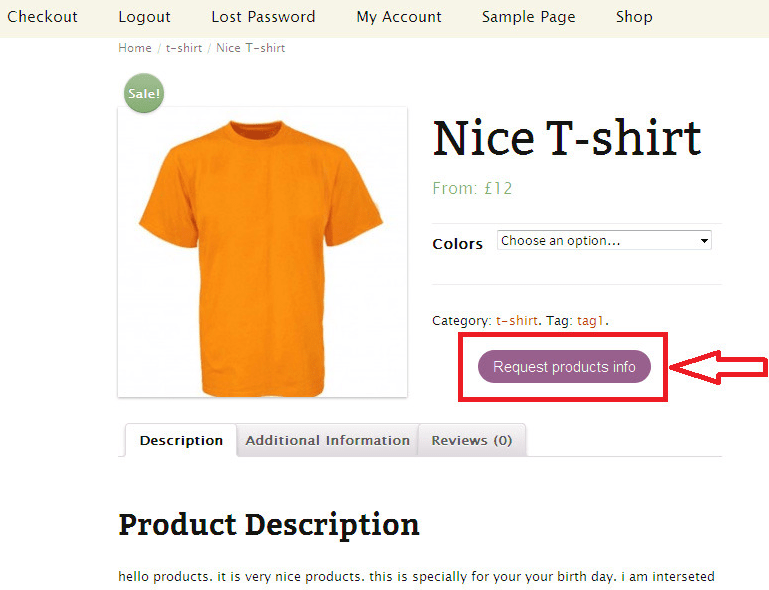Screen dimensions: 769x590
Task: Follow the tag1 tag link
Action: (x=590, y=321)
